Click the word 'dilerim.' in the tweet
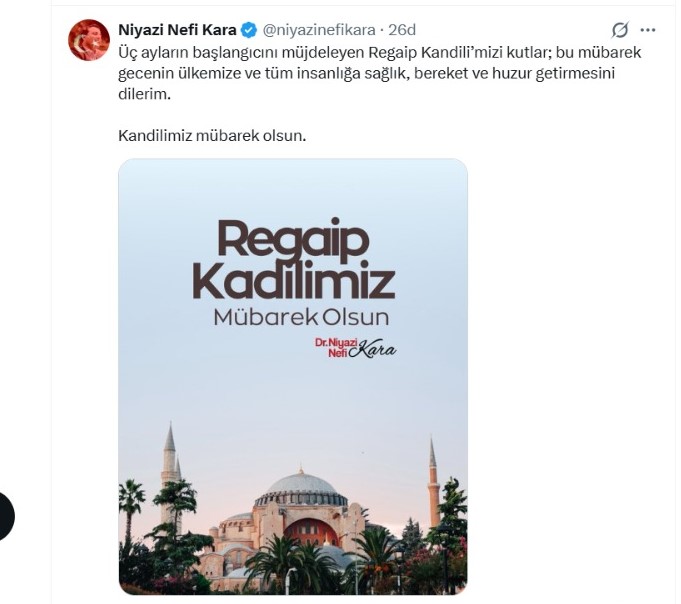 tap(144, 94)
